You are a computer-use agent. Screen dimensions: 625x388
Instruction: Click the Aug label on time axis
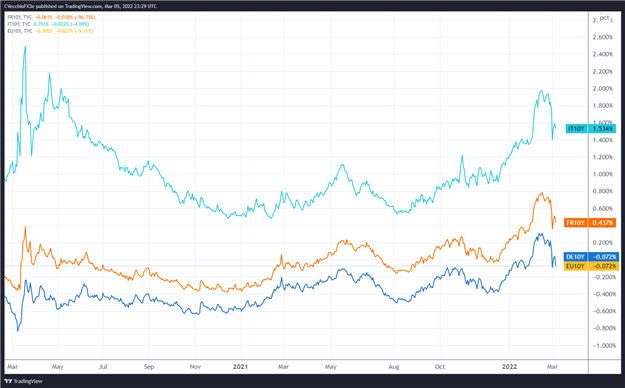(x=394, y=366)
